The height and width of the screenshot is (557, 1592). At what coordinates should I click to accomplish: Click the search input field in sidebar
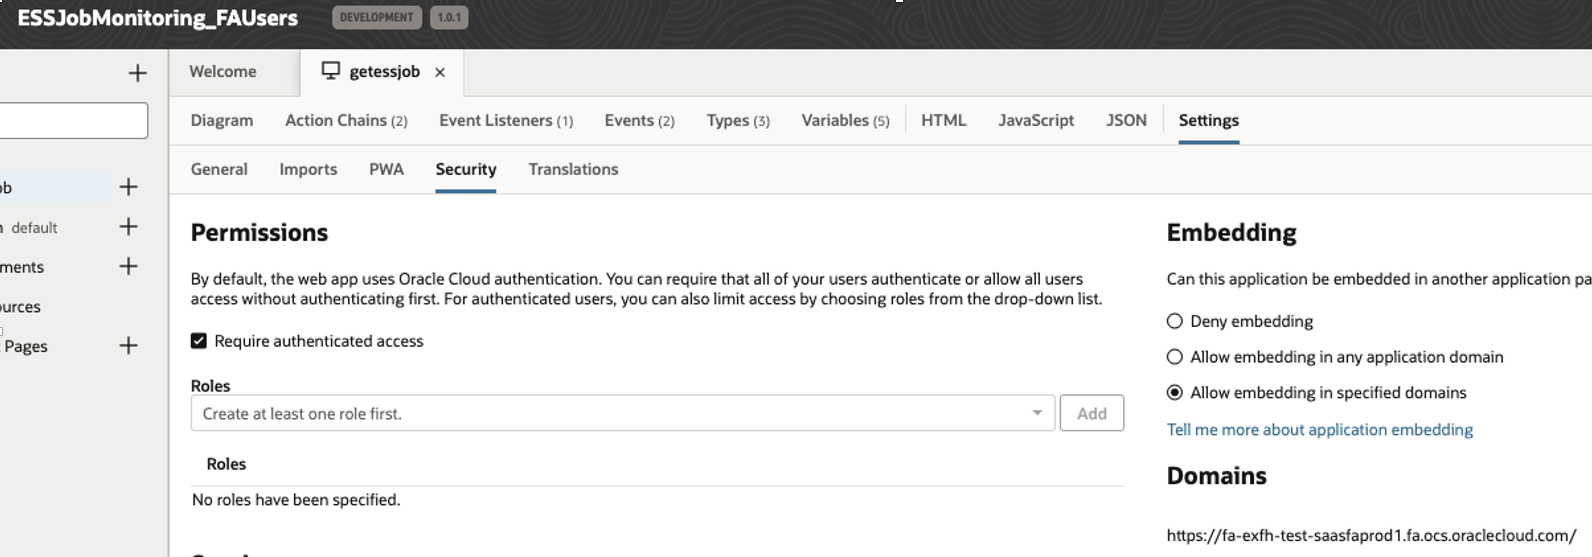click(x=72, y=121)
